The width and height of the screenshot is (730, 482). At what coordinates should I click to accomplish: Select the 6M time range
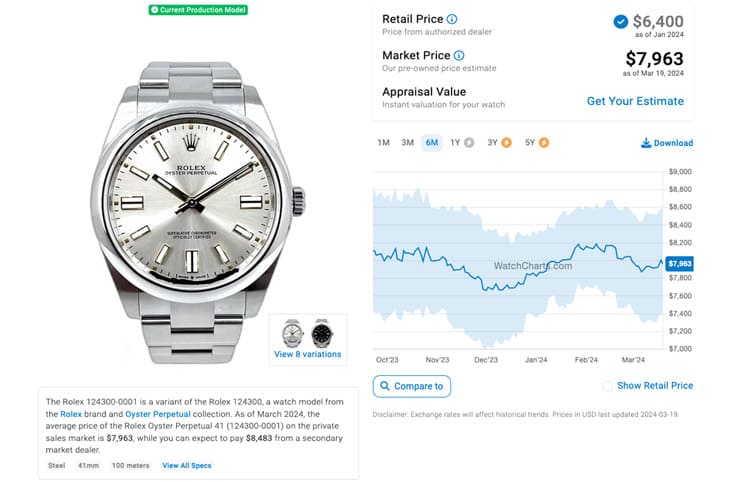pos(432,143)
